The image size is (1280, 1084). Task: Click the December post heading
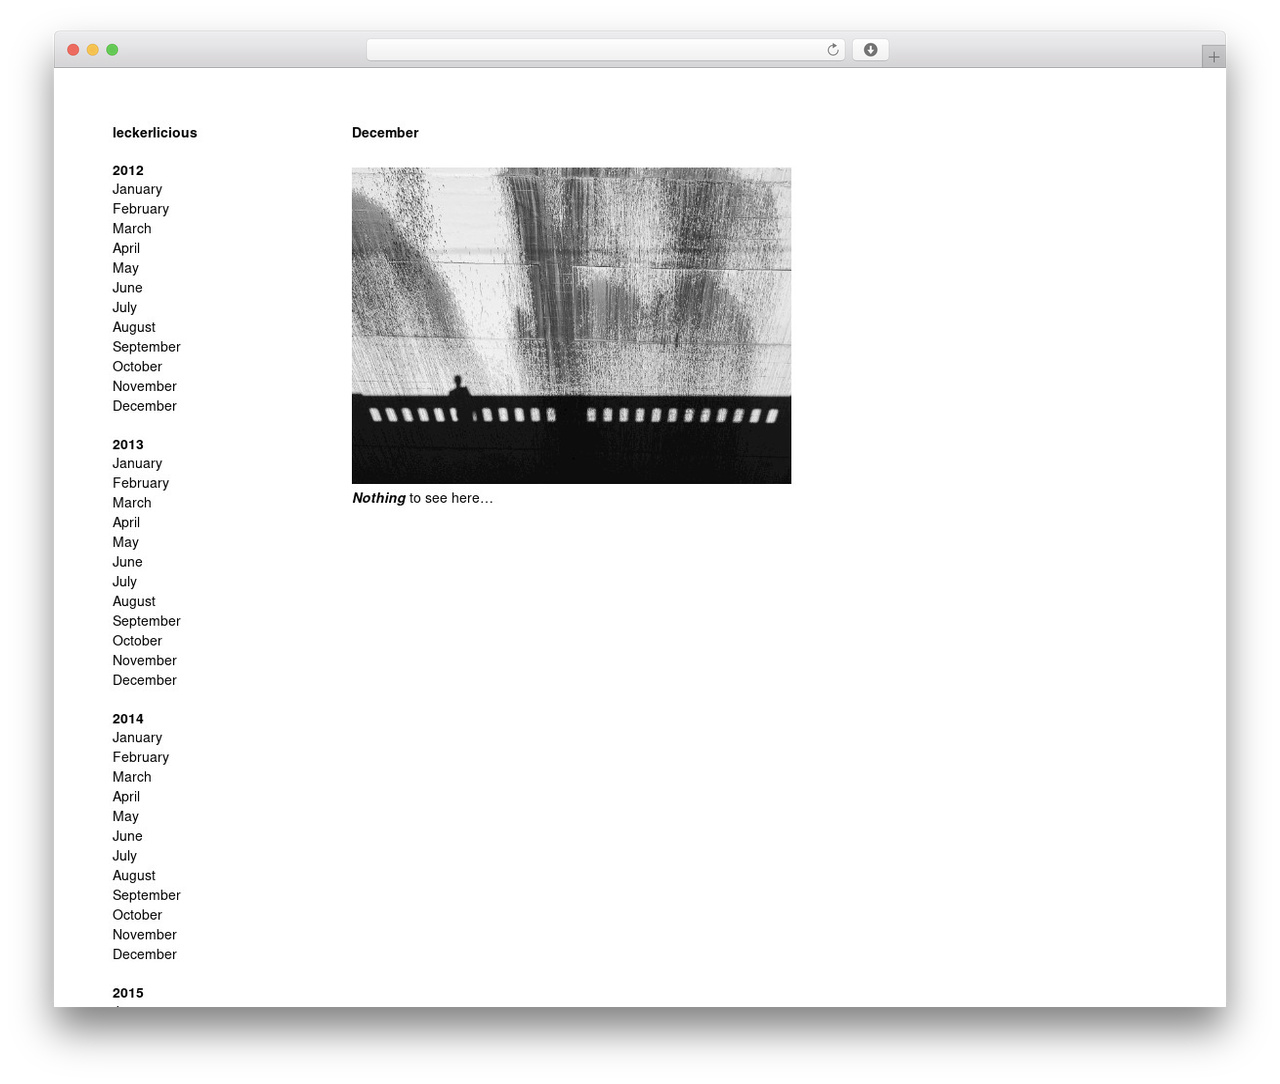385,133
